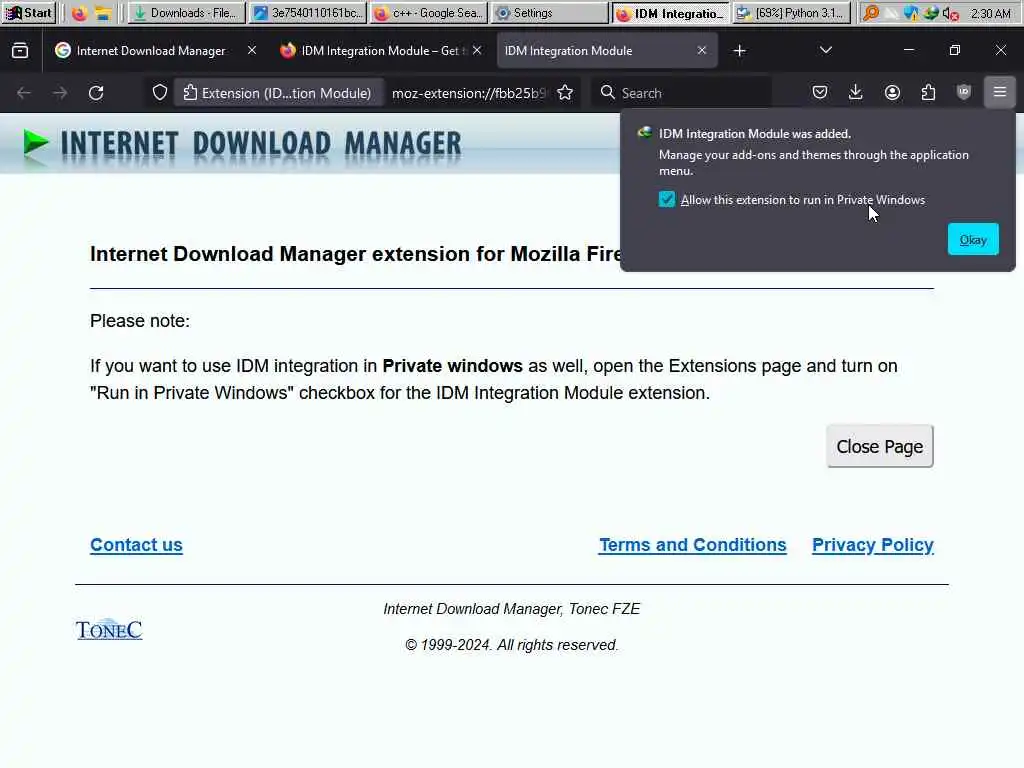Image resolution: width=1024 pixels, height=768 pixels.
Task: Toggle Allow this extension in Private Windows
Action: tap(667, 200)
